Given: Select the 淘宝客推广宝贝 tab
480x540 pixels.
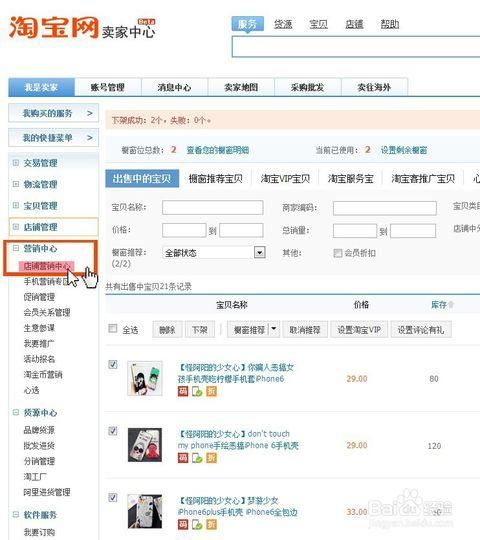Looking at the screenshot, I should click(x=423, y=178).
